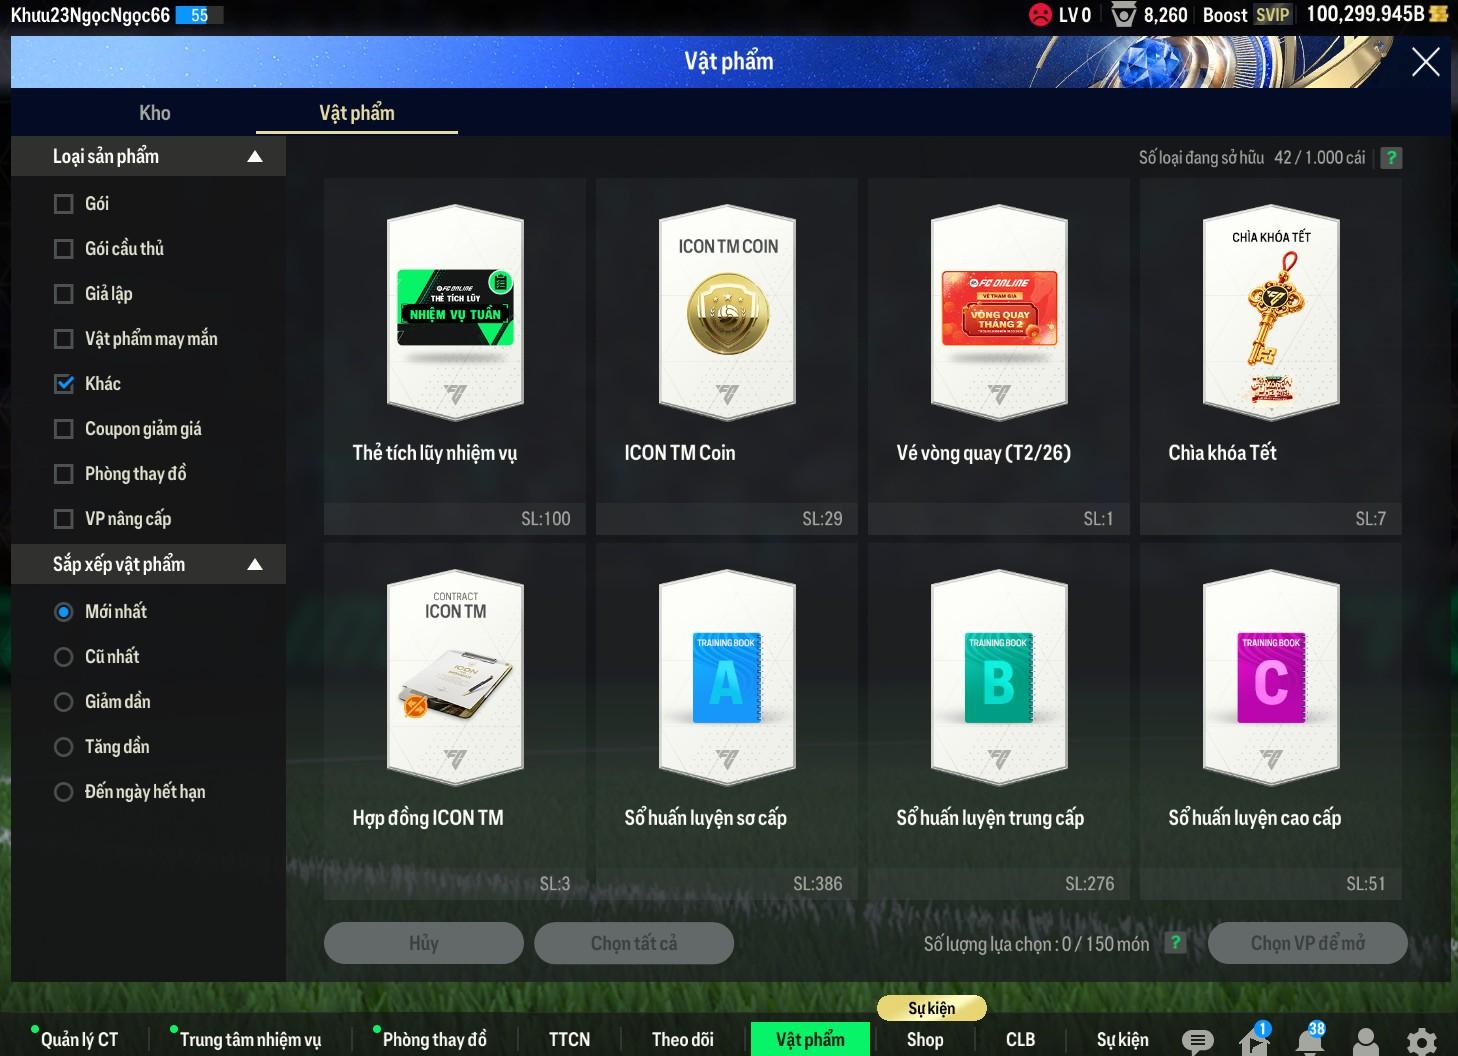Switch to the Kho tab
The width and height of the screenshot is (1458, 1056).
[x=155, y=113]
